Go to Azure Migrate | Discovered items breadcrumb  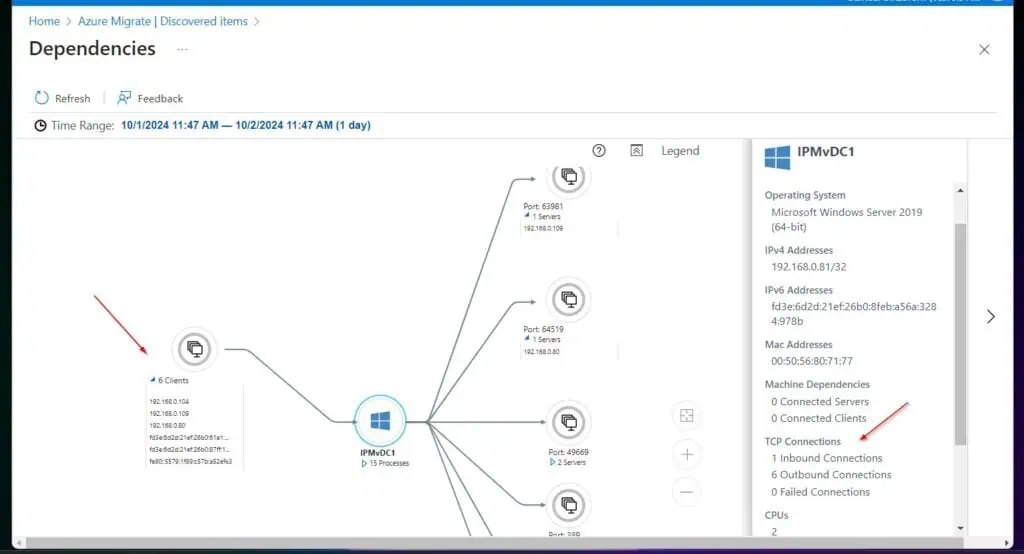pyautogui.click(x=163, y=21)
